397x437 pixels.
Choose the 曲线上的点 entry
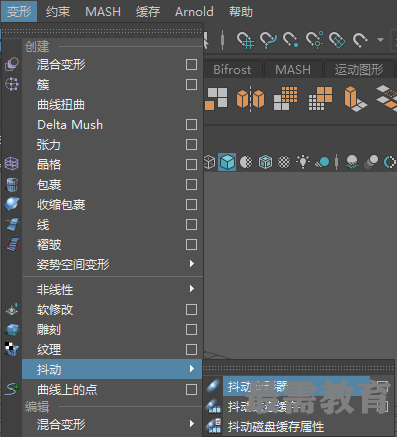click(67, 390)
